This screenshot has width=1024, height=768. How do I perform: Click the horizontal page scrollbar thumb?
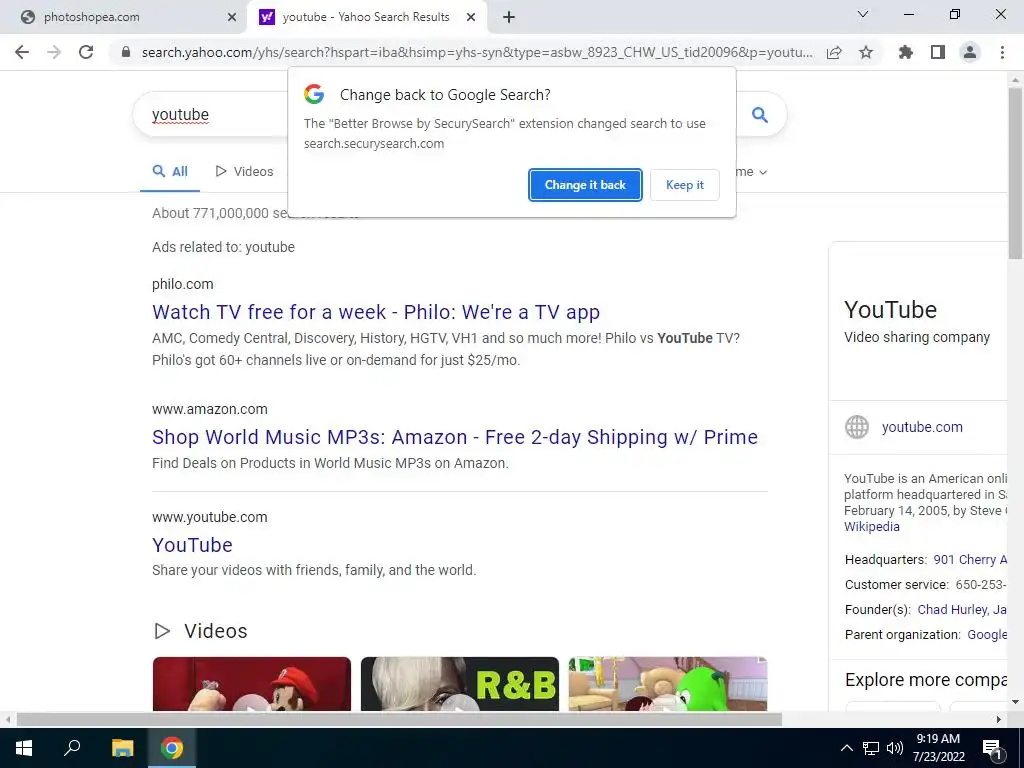coord(399,720)
